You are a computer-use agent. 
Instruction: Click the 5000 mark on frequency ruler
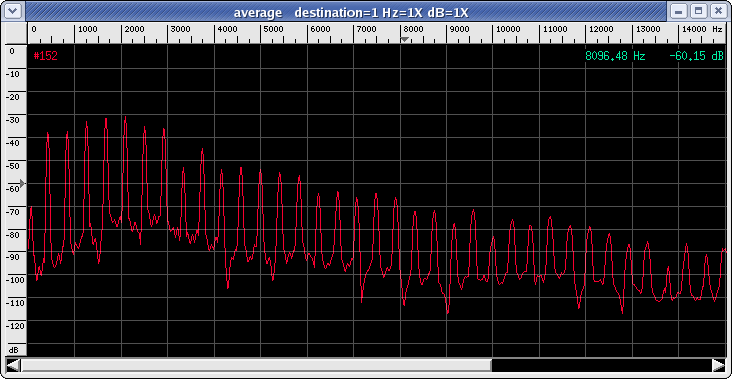[x=274, y=29]
